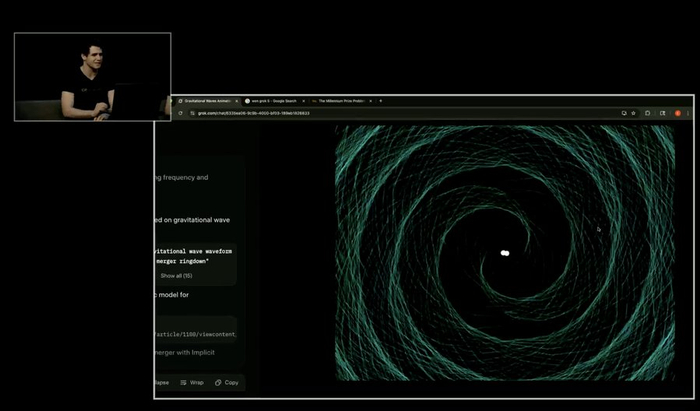Viewport: 700px width, 411px height.
Task: Open the orange profile avatar
Action: (x=678, y=113)
